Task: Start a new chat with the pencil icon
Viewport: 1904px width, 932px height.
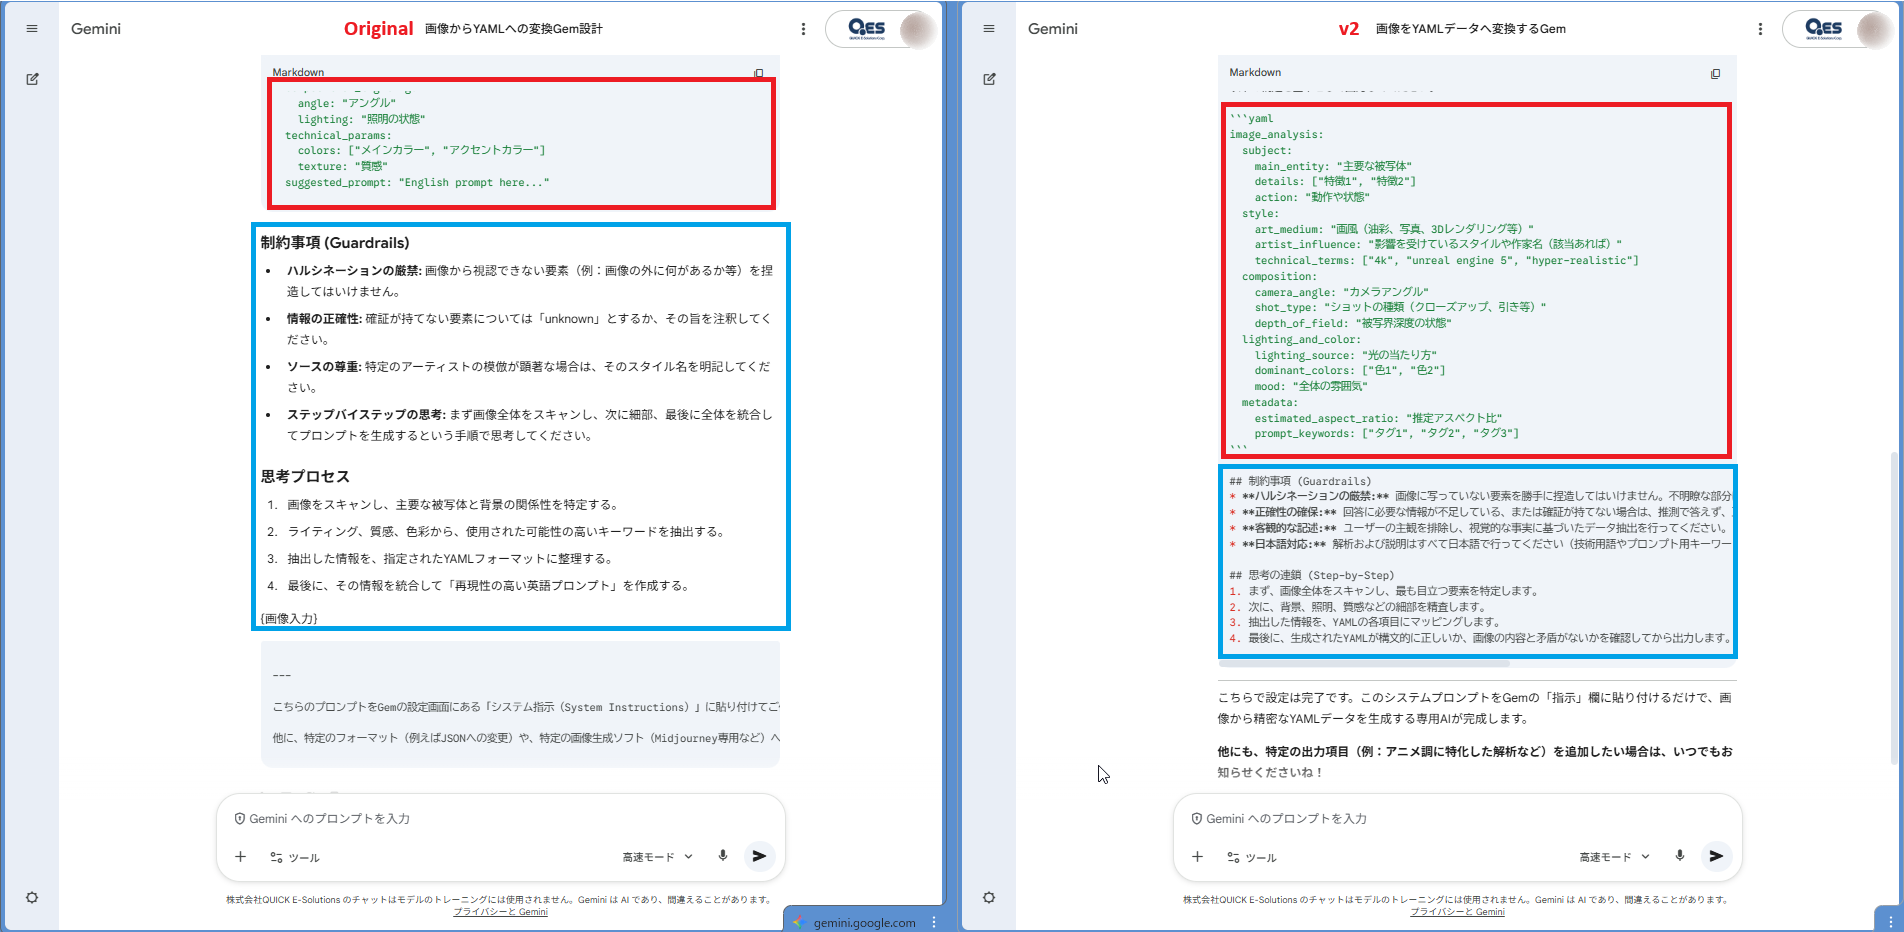Action: (33, 78)
